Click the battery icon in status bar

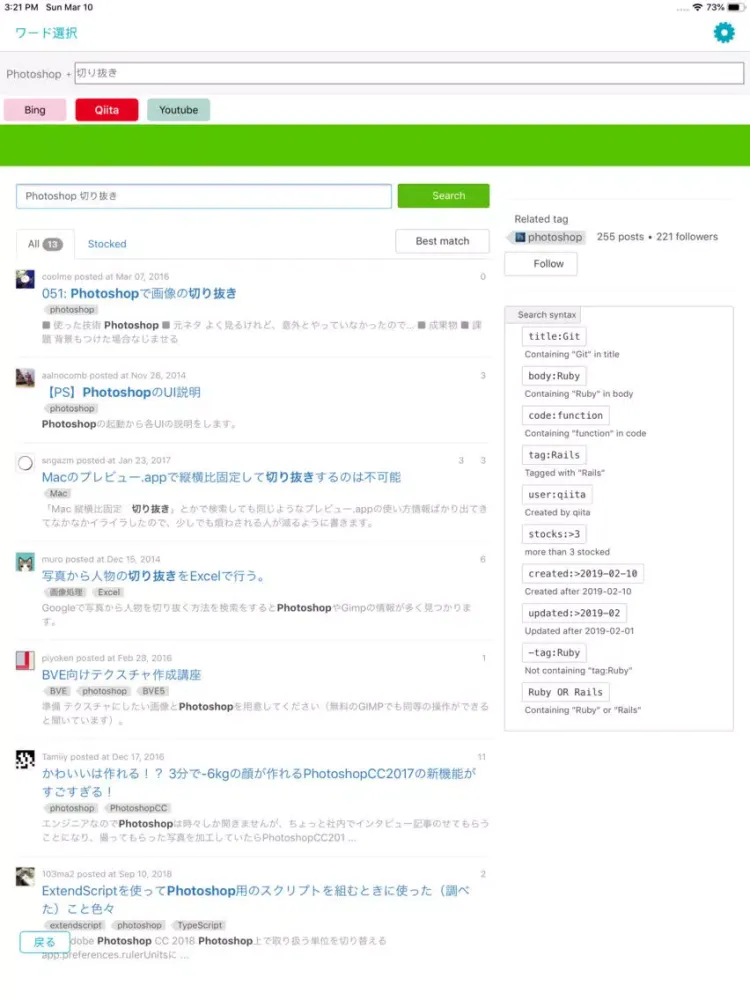(736, 7)
